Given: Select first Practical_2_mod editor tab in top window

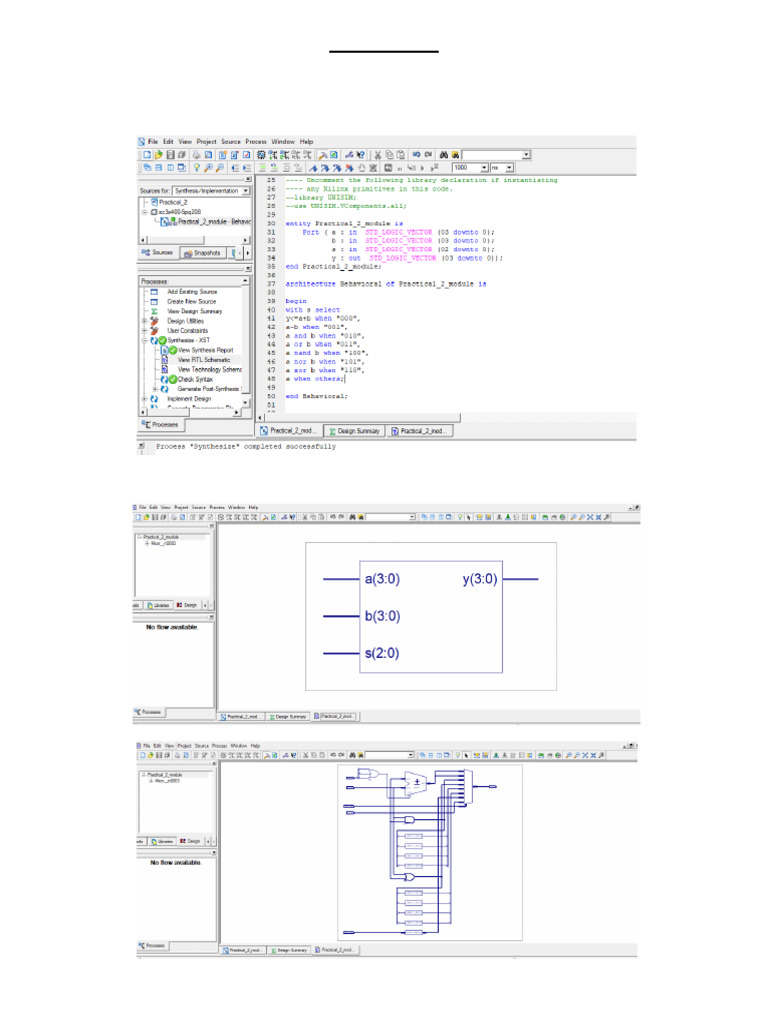Looking at the screenshot, I should click(288, 431).
